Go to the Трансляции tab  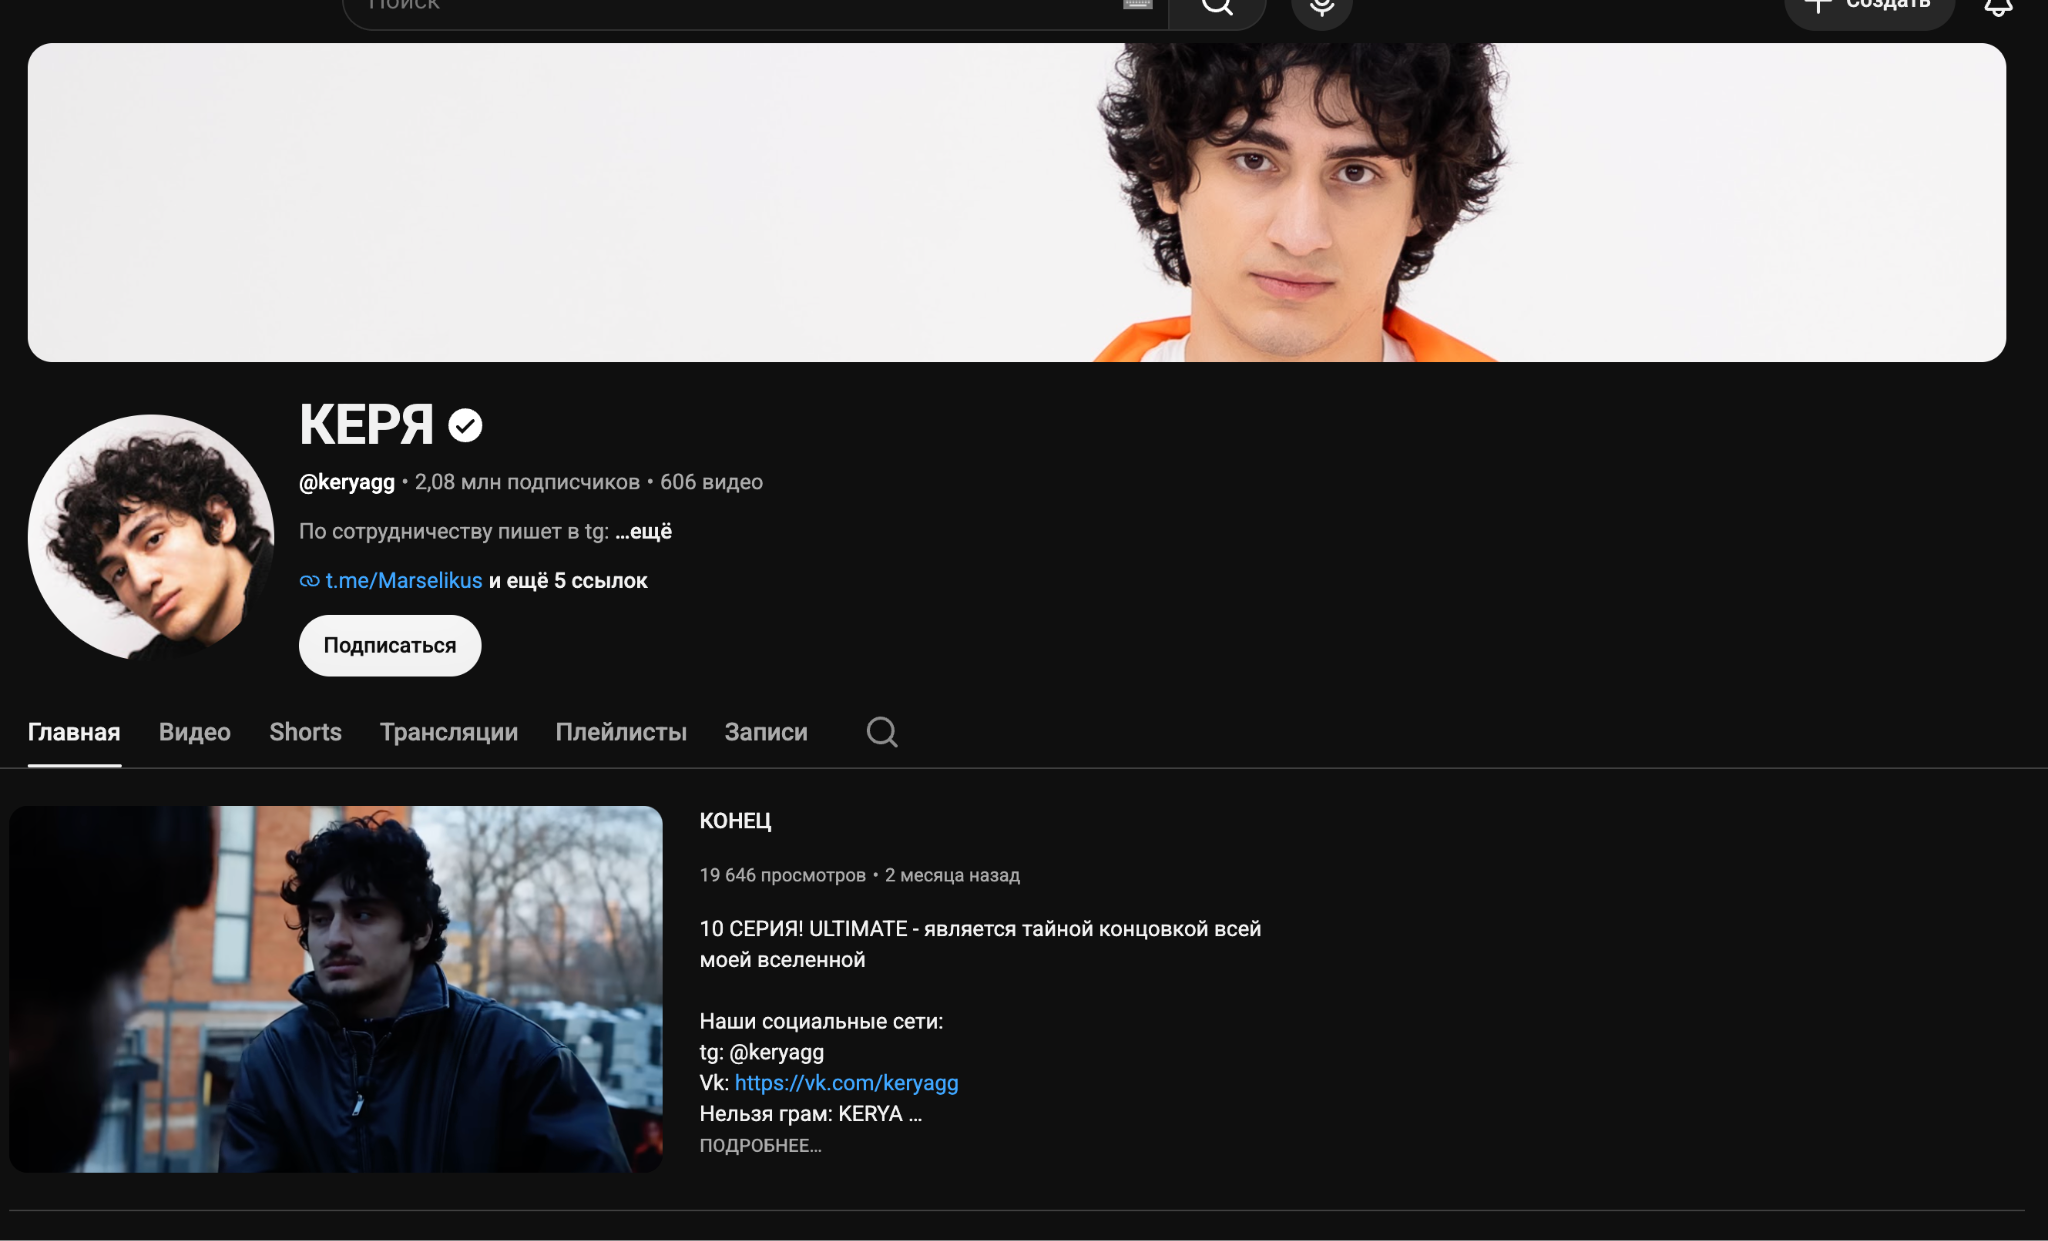click(449, 732)
